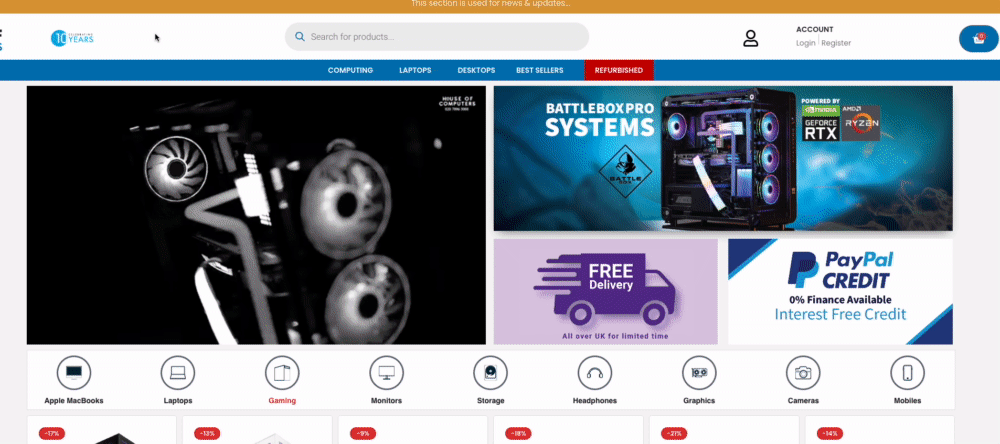Click the red Gaming label text
This screenshot has height=444, width=1000.
tap(282, 401)
